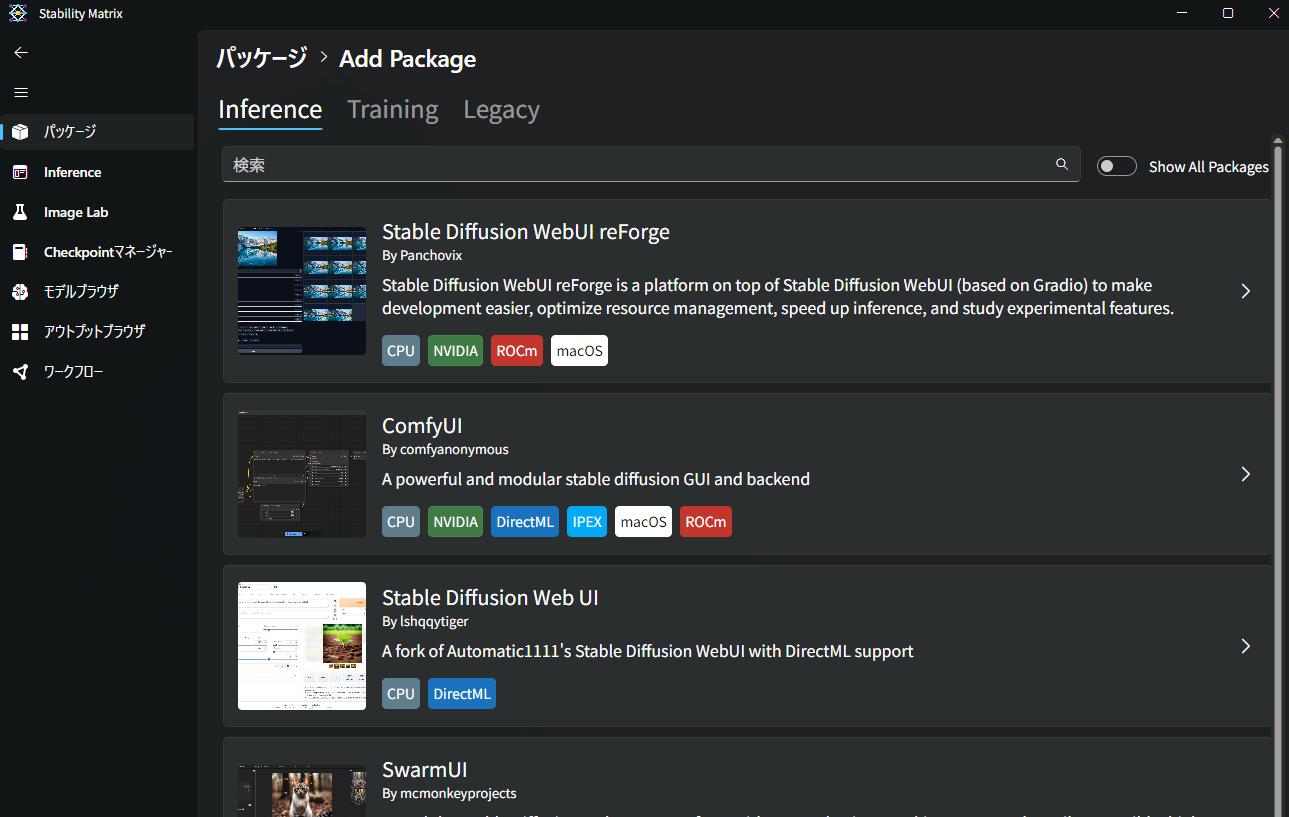Viewport: 1289px width, 817px height.
Task: Click the 検索 search input field
Action: pyautogui.click(x=651, y=165)
